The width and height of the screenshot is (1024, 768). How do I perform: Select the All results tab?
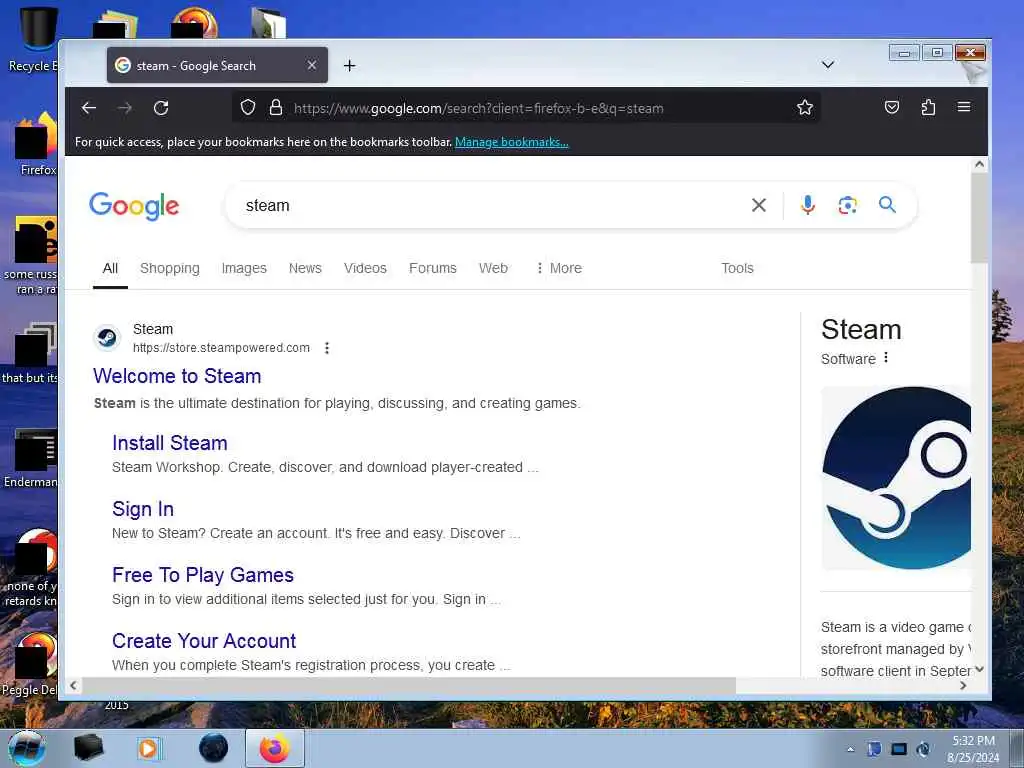[x=110, y=268]
